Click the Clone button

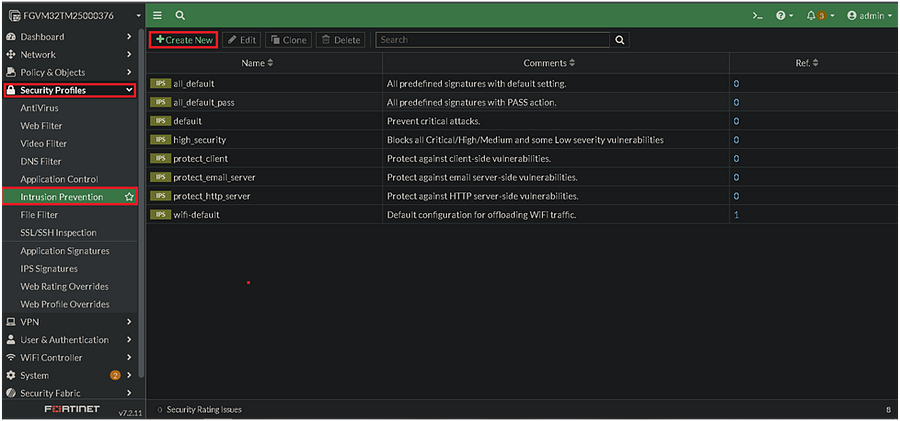coord(289,40)
